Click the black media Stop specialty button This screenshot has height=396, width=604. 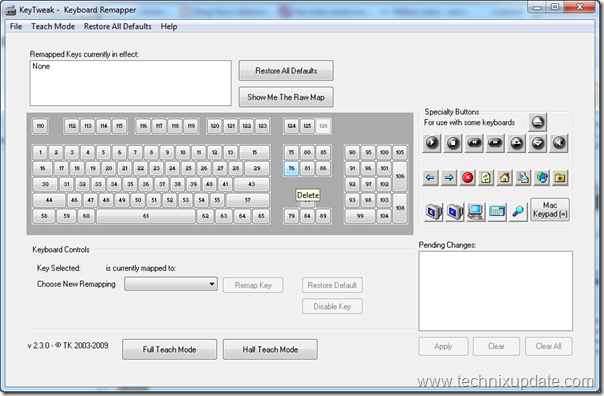pyautogui.click(x=453, y=143)
